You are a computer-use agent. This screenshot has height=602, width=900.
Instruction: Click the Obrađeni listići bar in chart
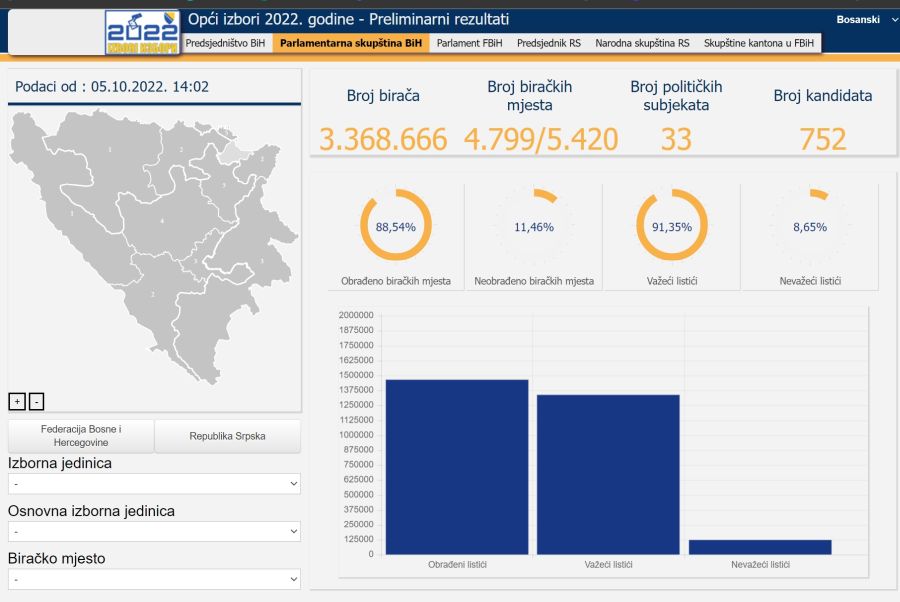pos(456,467)
